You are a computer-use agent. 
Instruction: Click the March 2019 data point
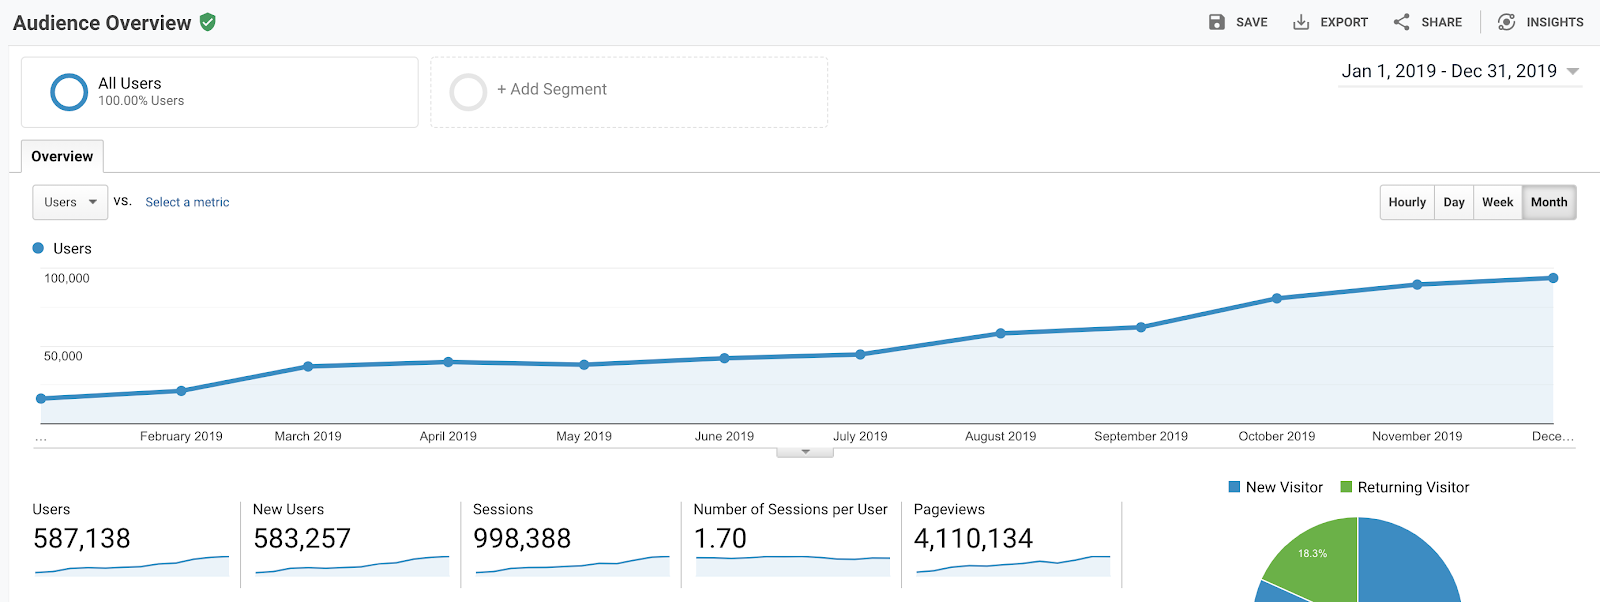308,367
